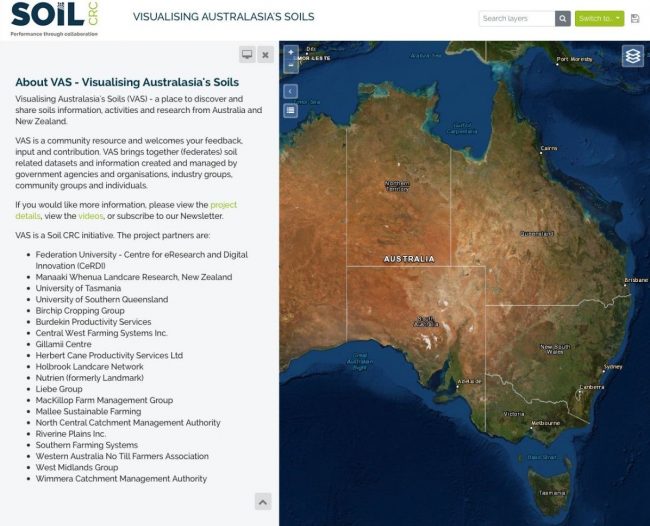This screenshot has width=650, height=526.
Task: Click the AUSTRALIA label on map
Action: pyautogui.click(x=409, y=259)
